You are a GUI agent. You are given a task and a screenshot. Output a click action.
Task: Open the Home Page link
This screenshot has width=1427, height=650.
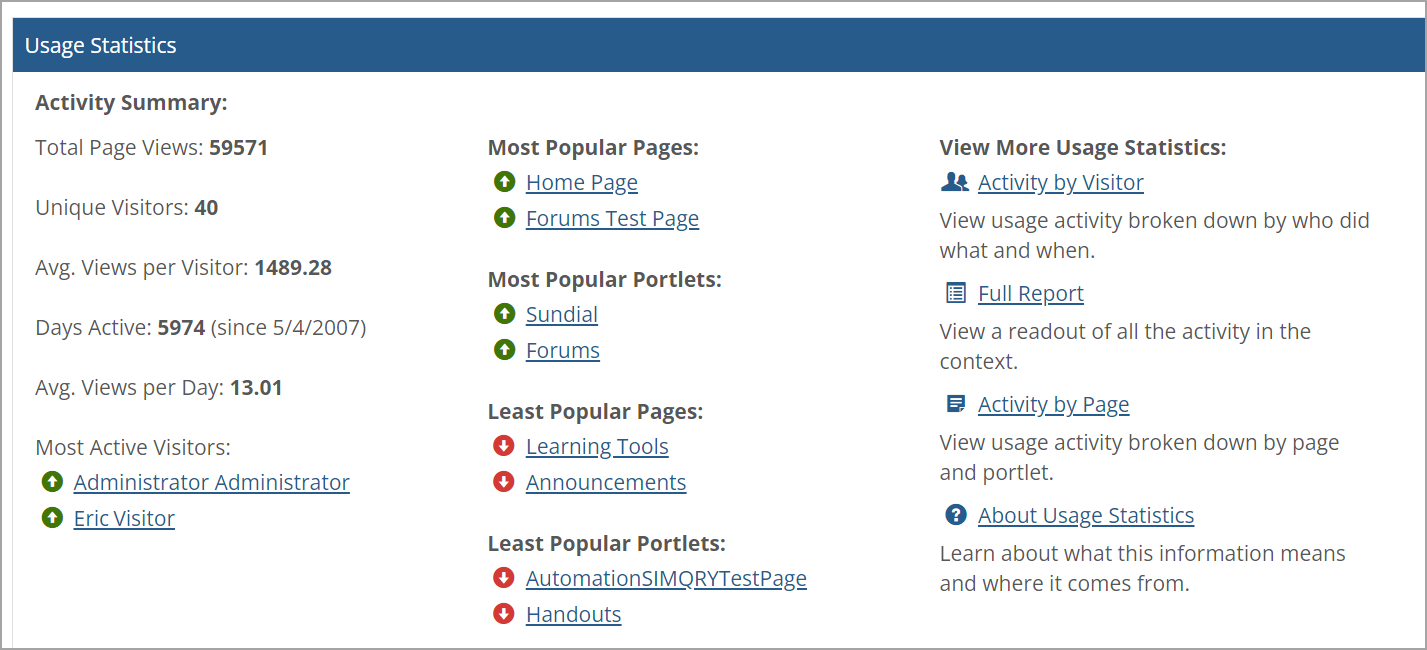(581, 182)
